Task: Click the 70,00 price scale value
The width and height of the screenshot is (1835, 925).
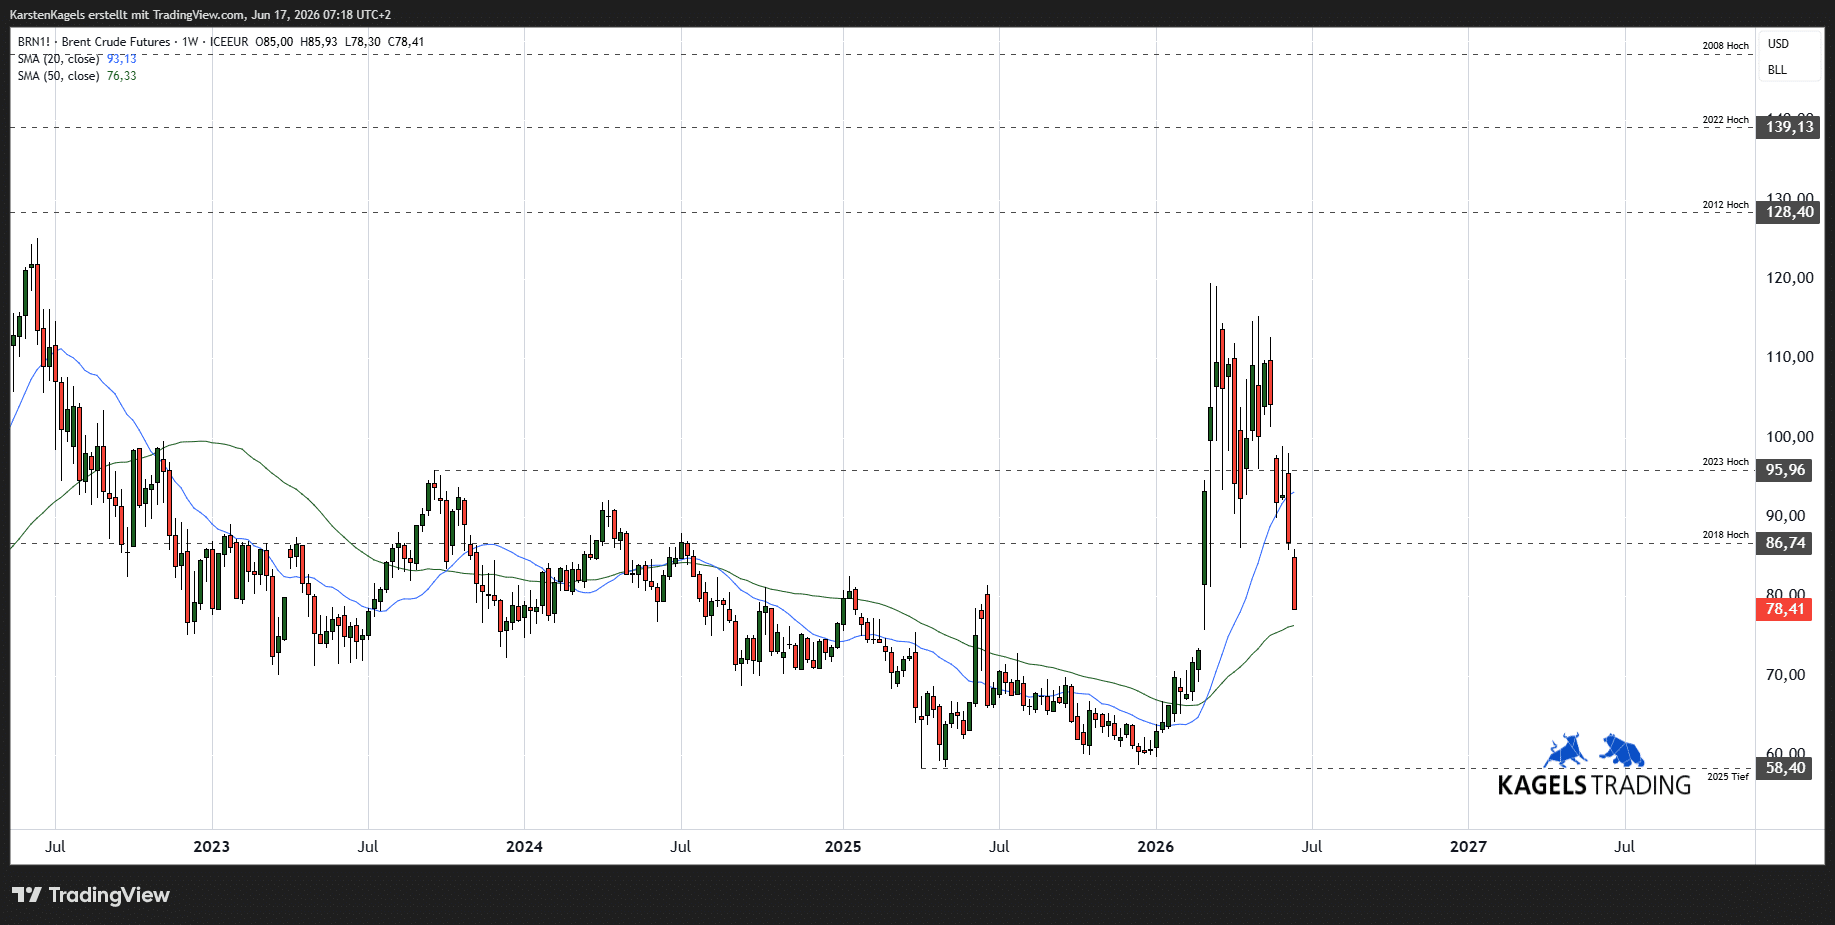Action: click(1785, 675)
